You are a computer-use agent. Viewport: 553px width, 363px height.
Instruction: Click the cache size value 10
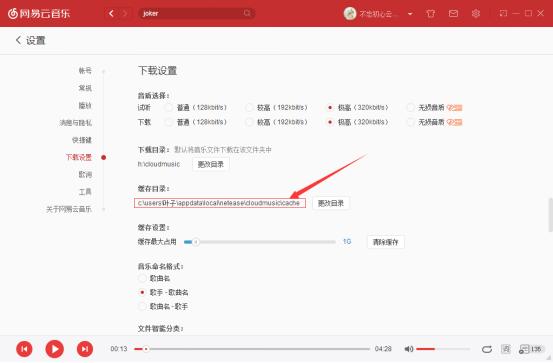point(347,242)
